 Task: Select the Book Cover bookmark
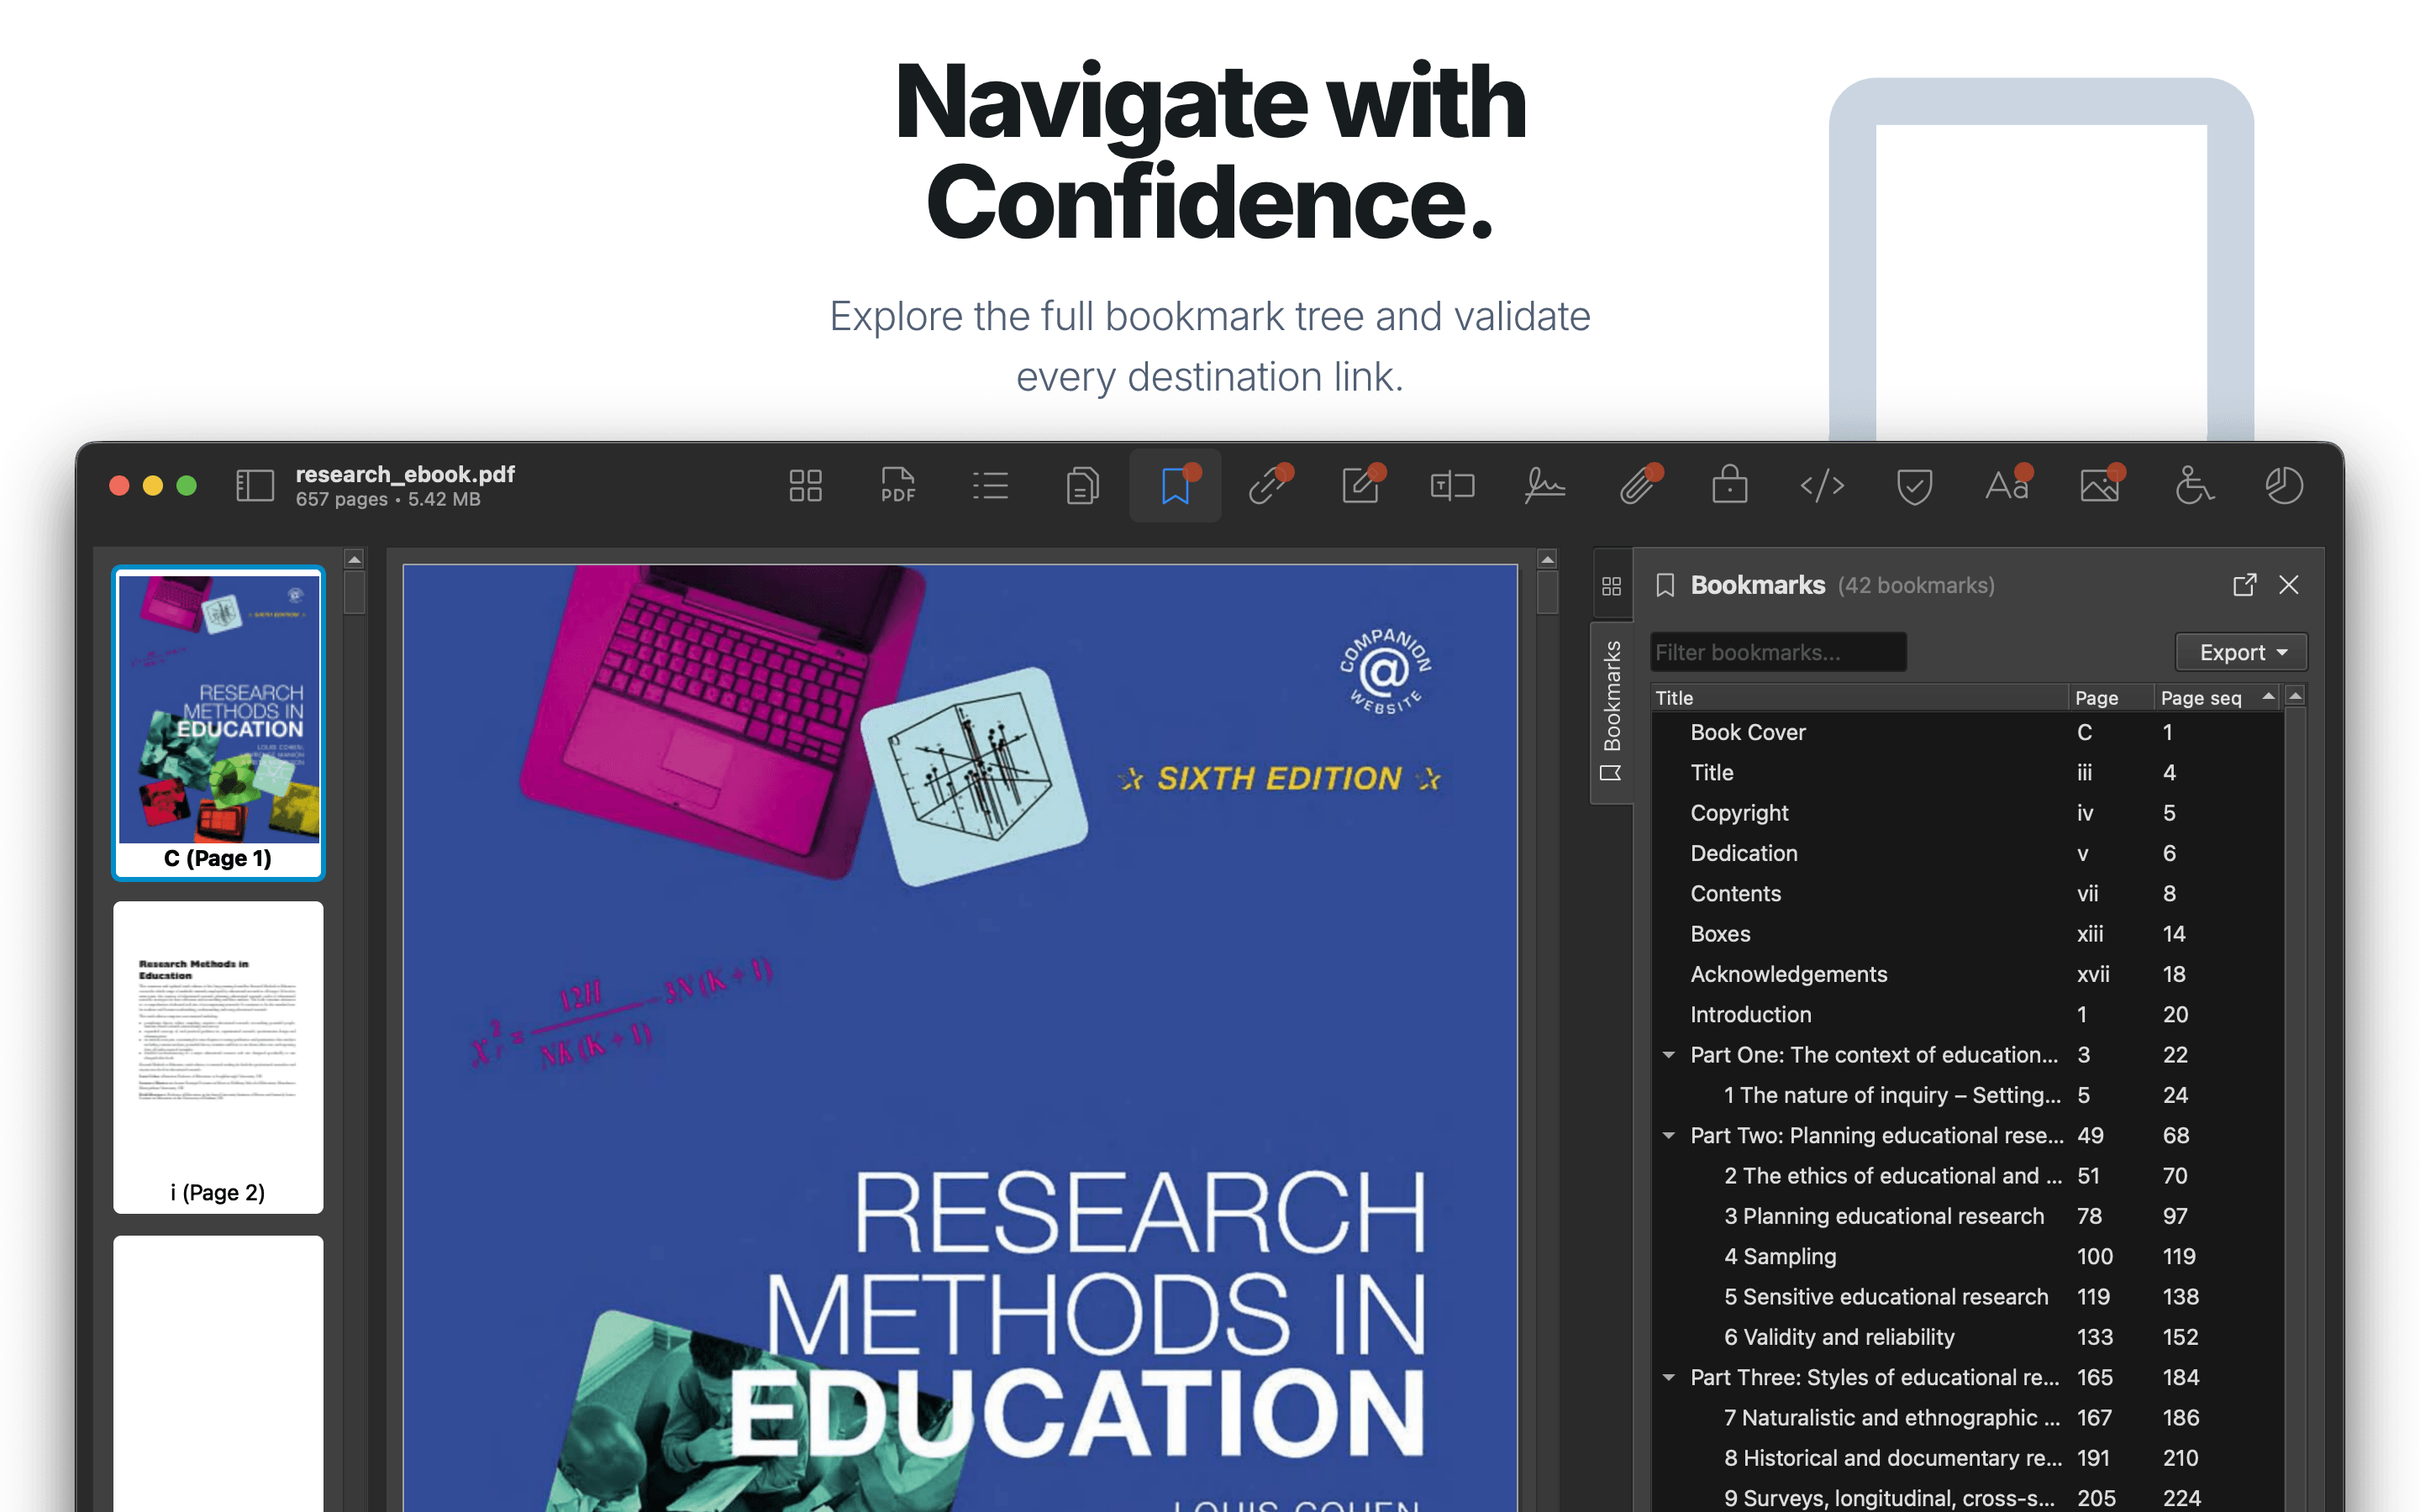coord(1966,732)
